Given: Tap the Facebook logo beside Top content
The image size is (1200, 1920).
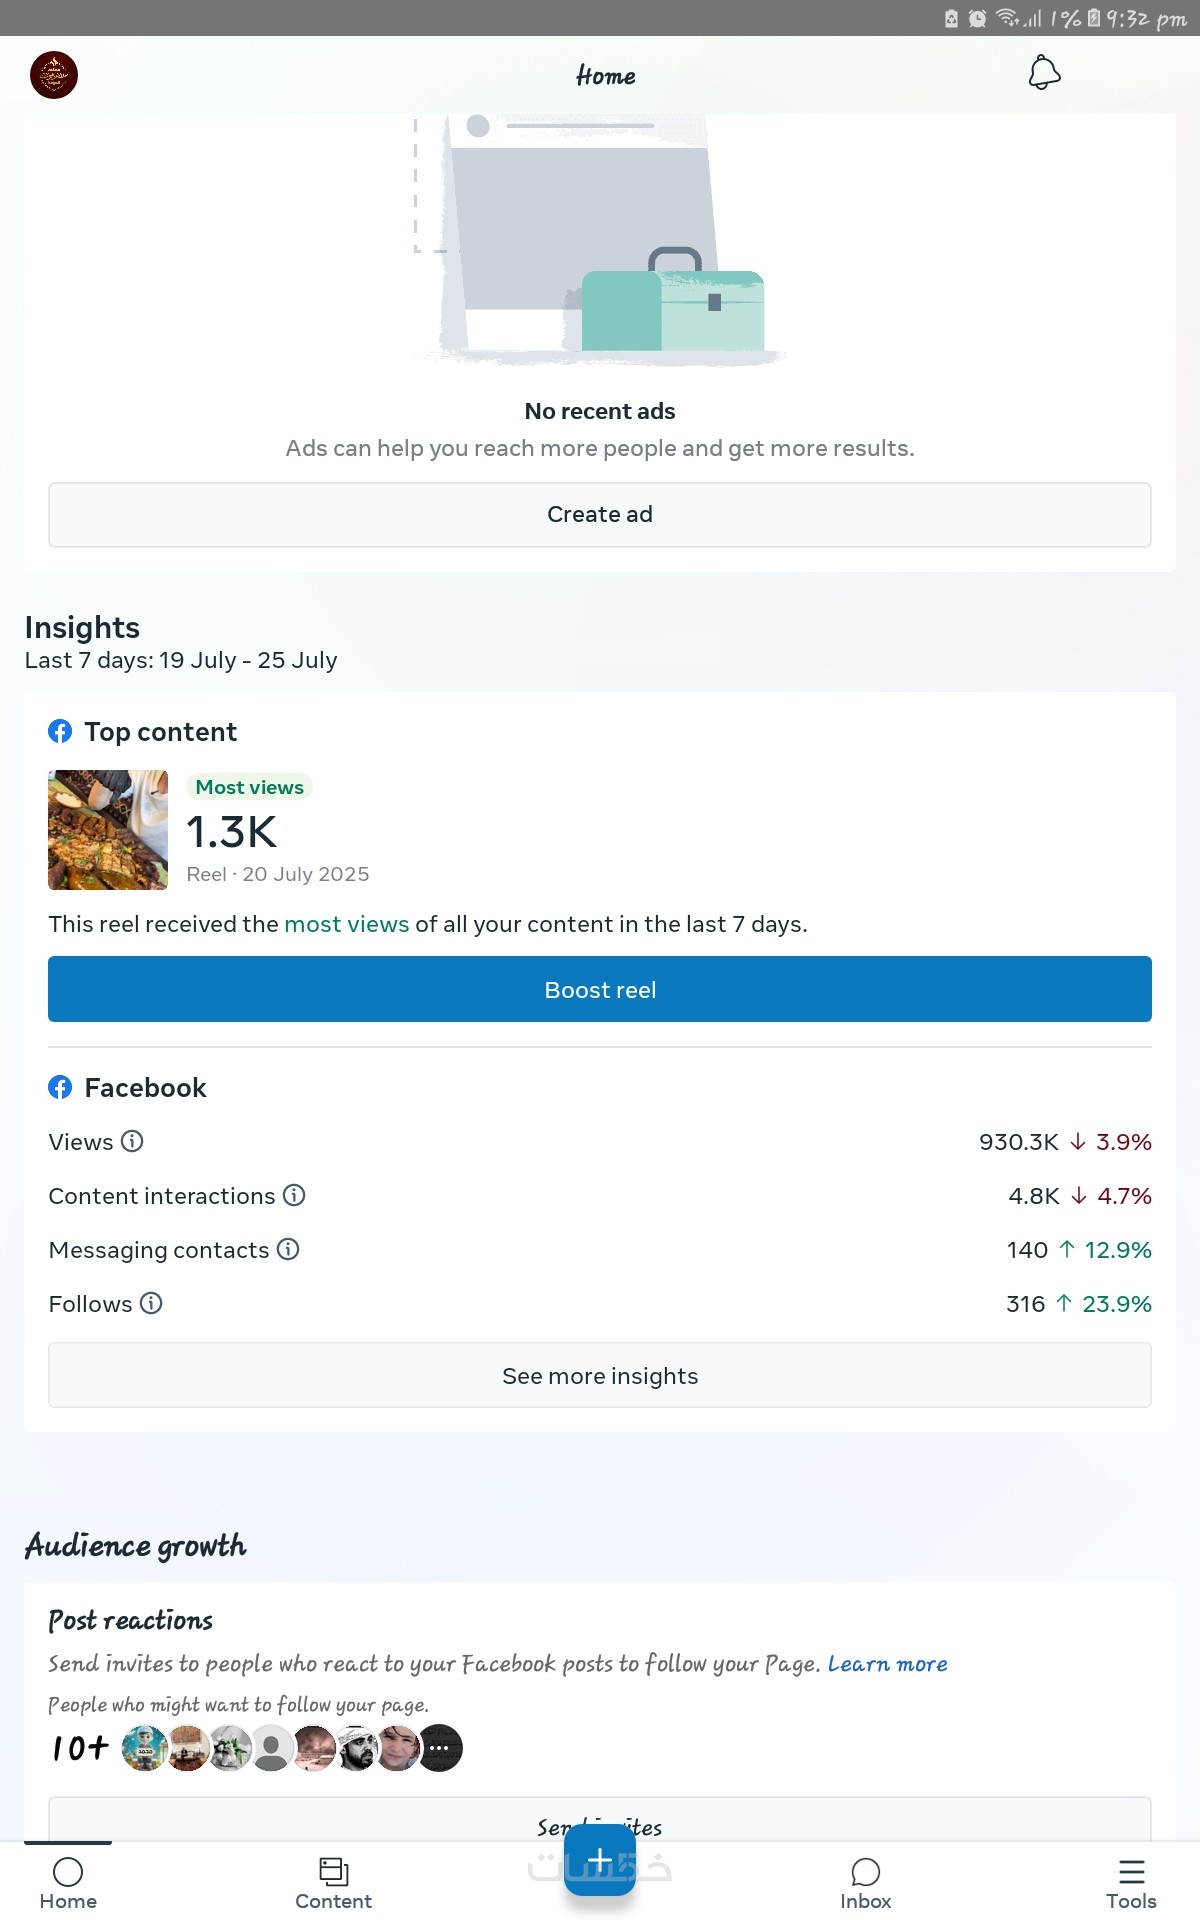Looking at the screenshot, I should (x=60, y=732).
